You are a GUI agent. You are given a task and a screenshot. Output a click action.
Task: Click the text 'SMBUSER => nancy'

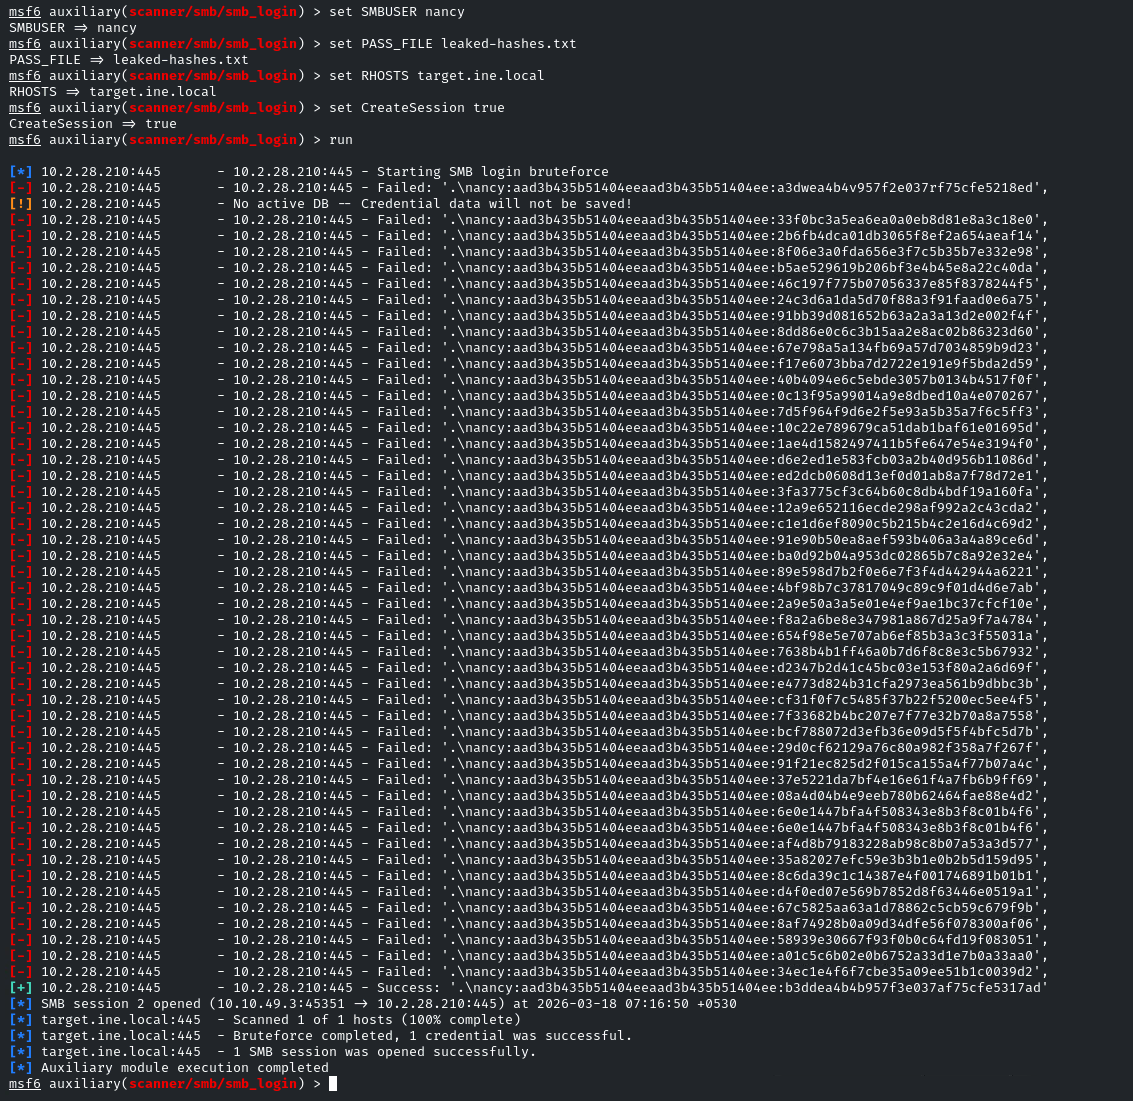[x=72, y=27]
